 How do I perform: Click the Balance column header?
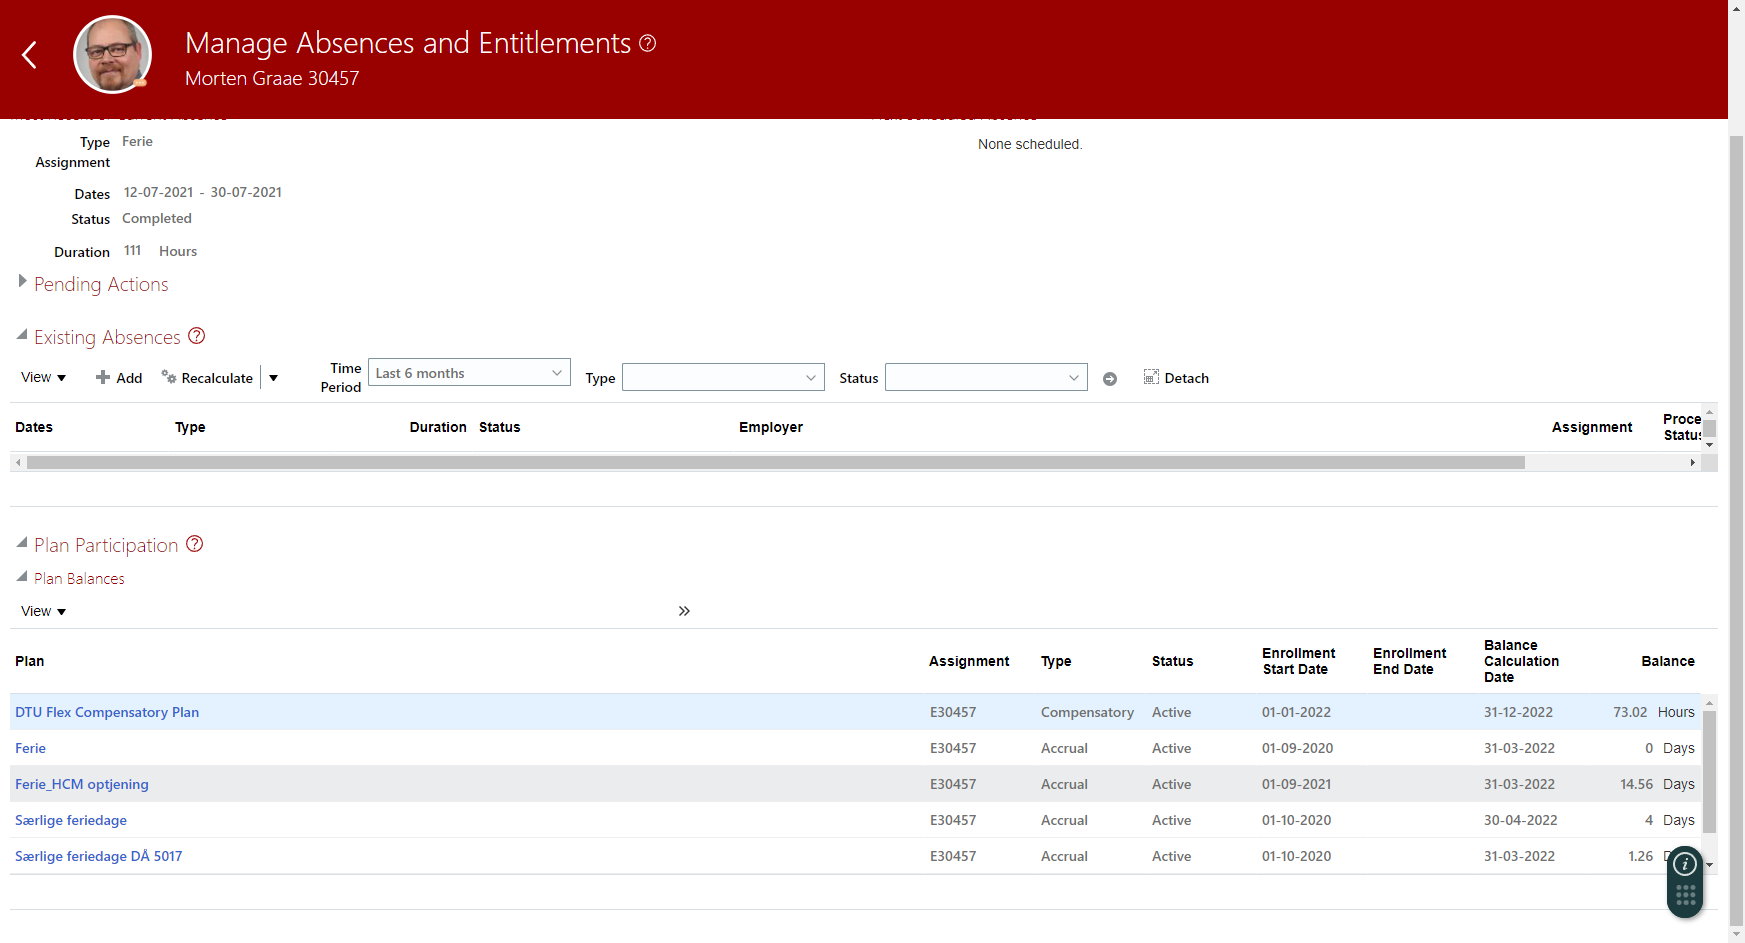(1668, 661)
